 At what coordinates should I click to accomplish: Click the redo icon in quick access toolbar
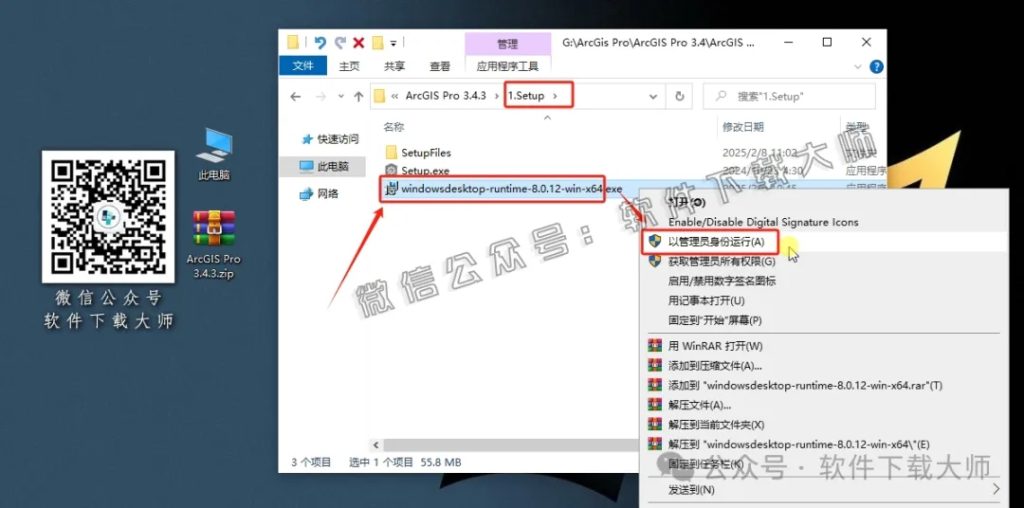click(x=340, y=42)
